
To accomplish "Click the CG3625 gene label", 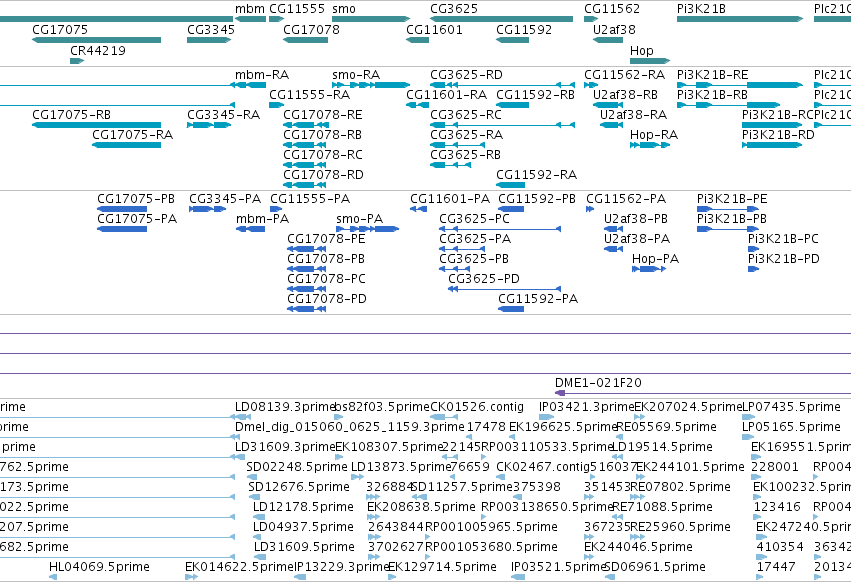I will [454, 9].
